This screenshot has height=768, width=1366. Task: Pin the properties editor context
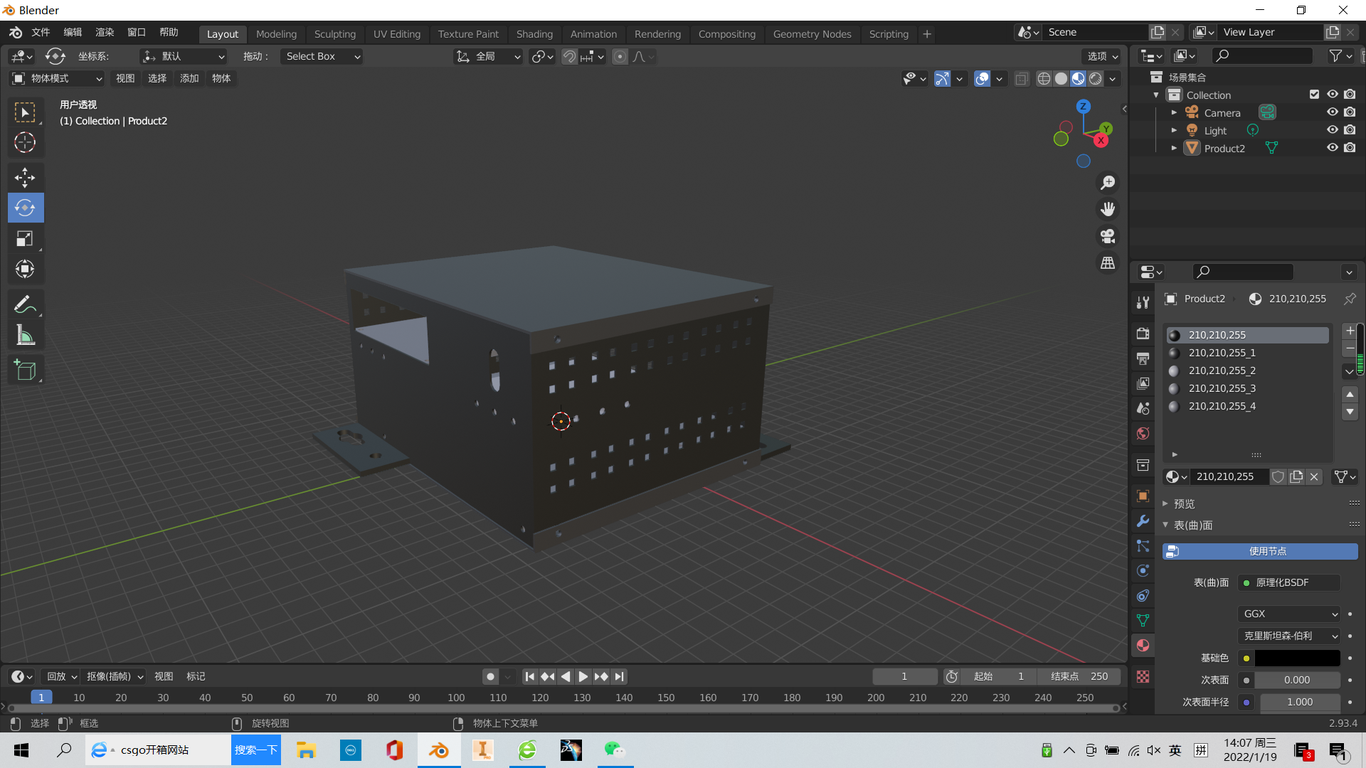1350,299
